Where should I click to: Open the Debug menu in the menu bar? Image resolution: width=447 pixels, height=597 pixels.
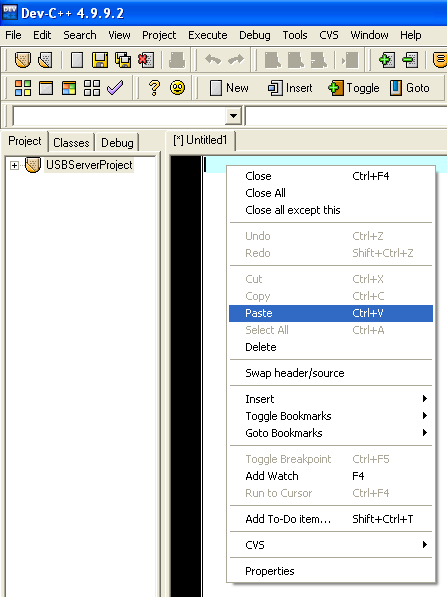tap(255, 35)
